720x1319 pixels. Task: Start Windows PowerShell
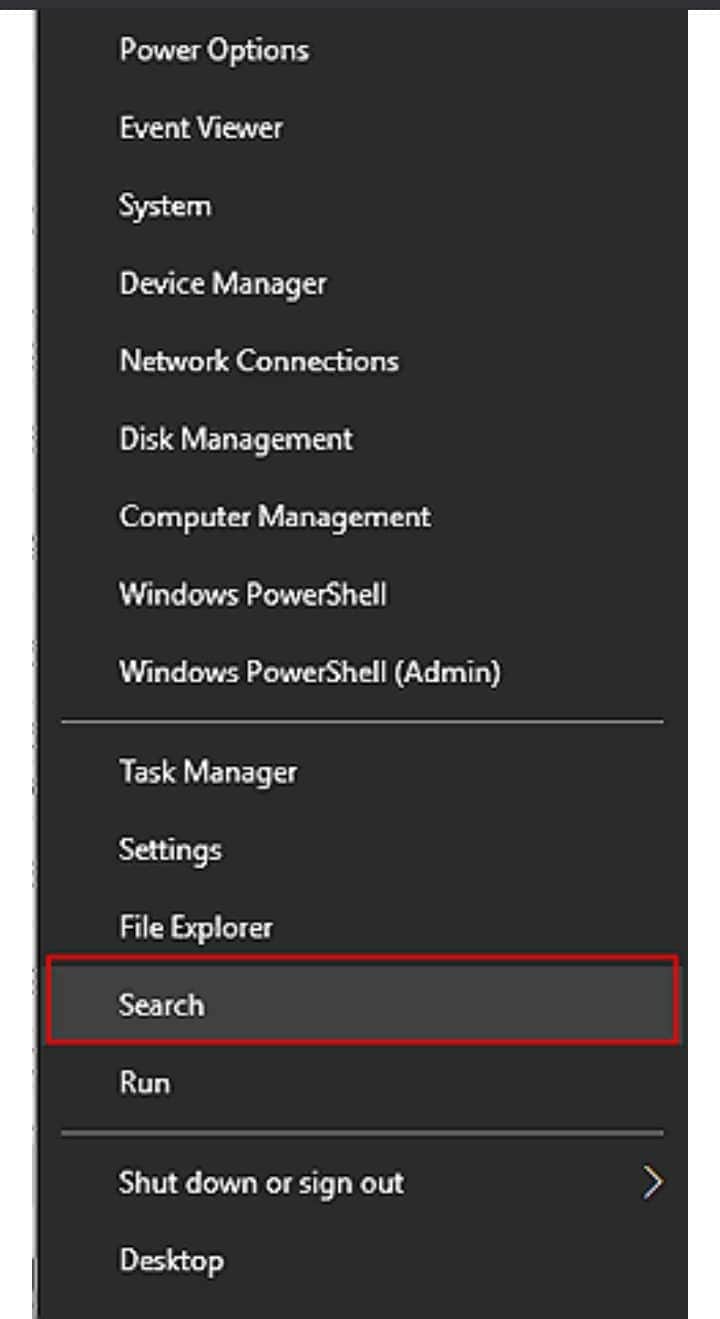tap(253, 594)
